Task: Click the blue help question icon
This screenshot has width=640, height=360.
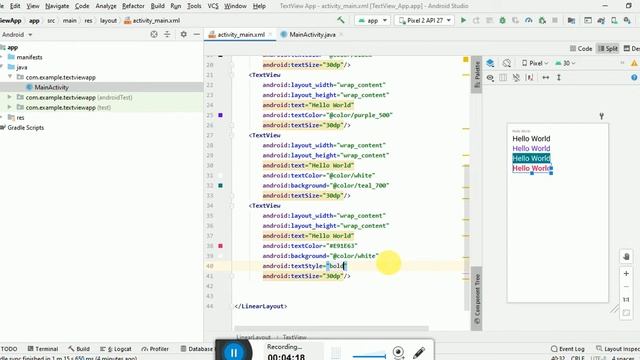Action: coord(634,78)
